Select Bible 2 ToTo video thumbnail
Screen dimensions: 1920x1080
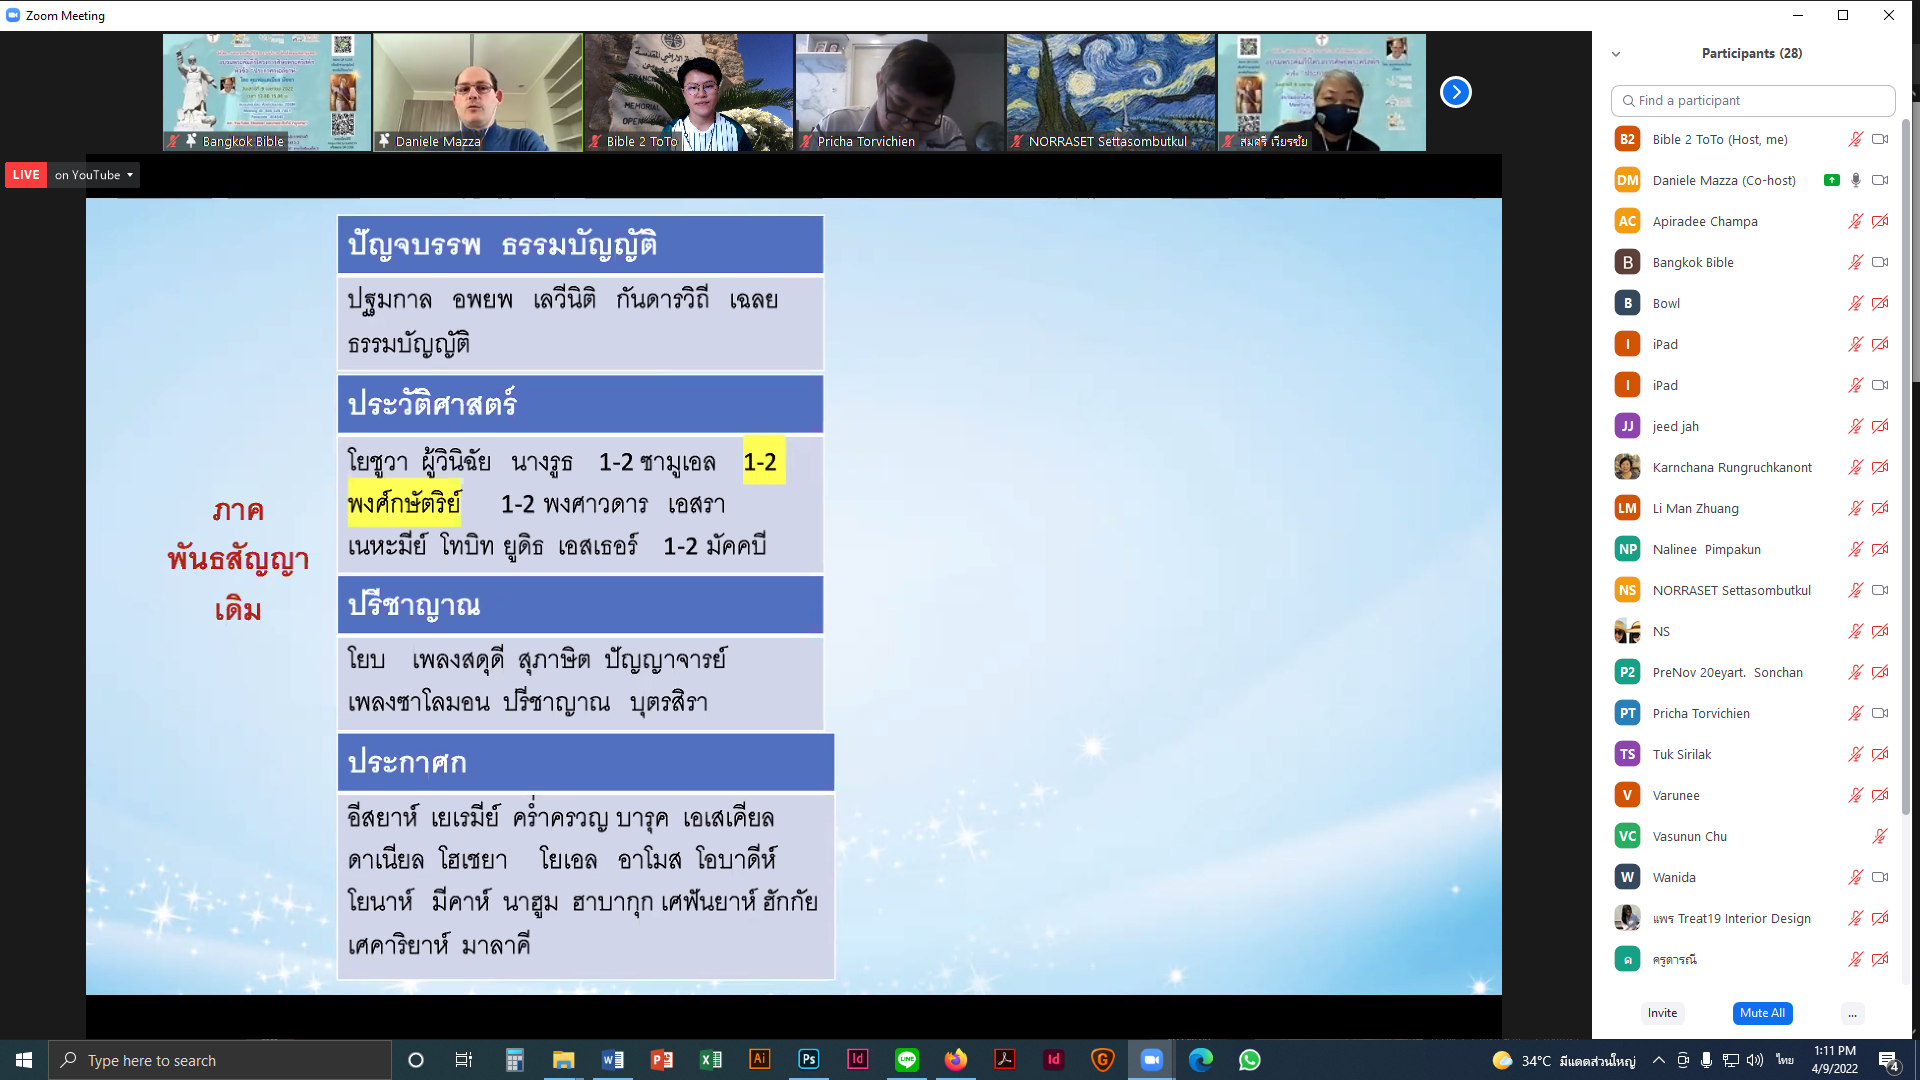coord(689,92)
